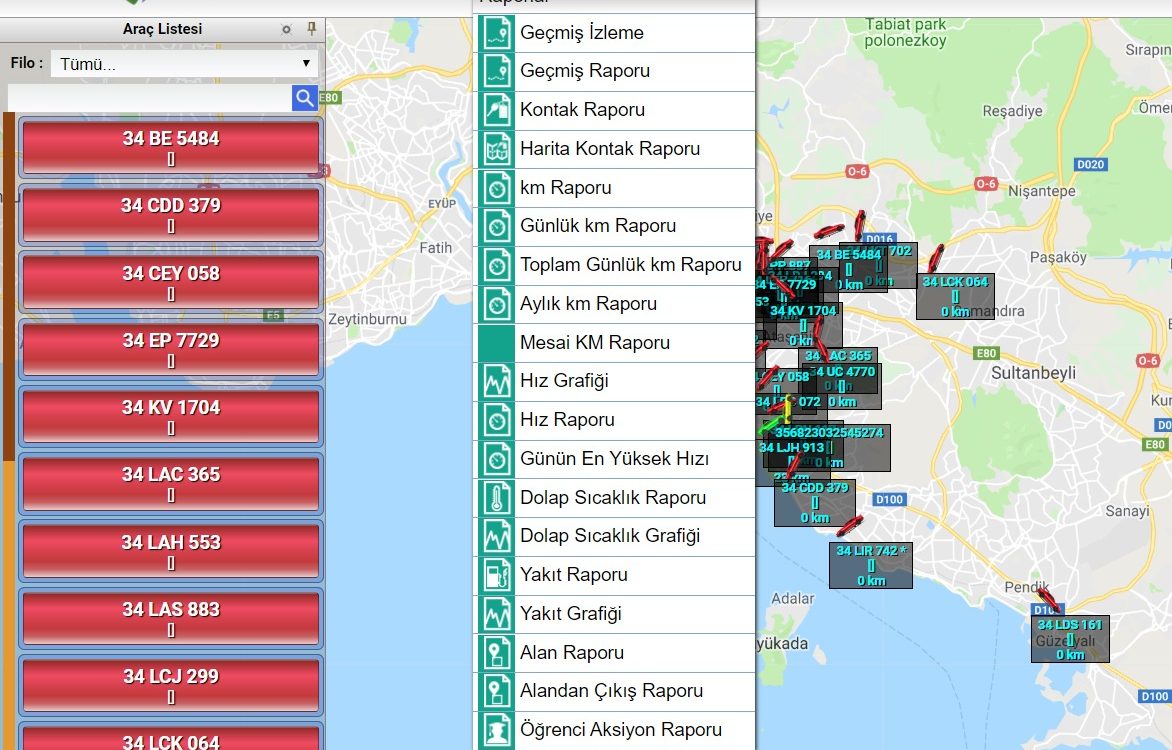Open Dolap Sıcaklık Raporu entry
Viewport: 1172px width, 750px height.
tap(614, 498)
